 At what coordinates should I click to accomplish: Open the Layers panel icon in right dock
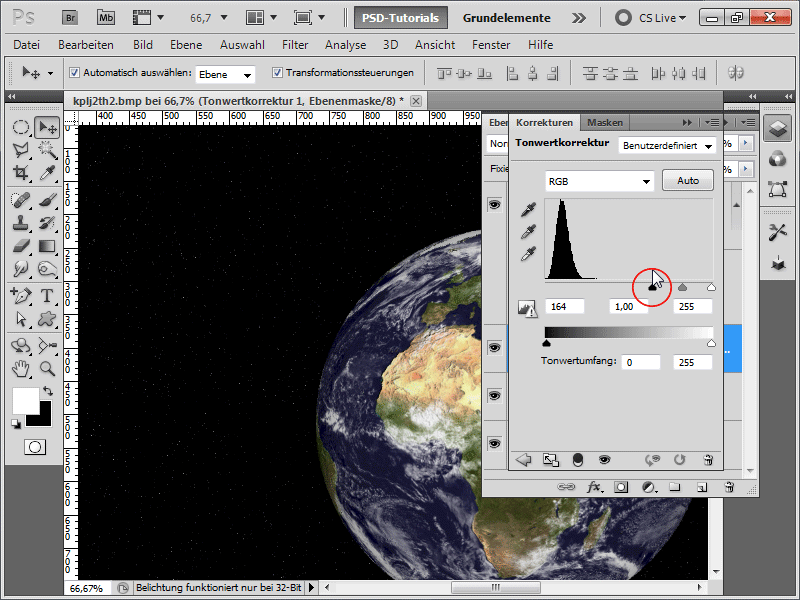[x=777, y=129]
